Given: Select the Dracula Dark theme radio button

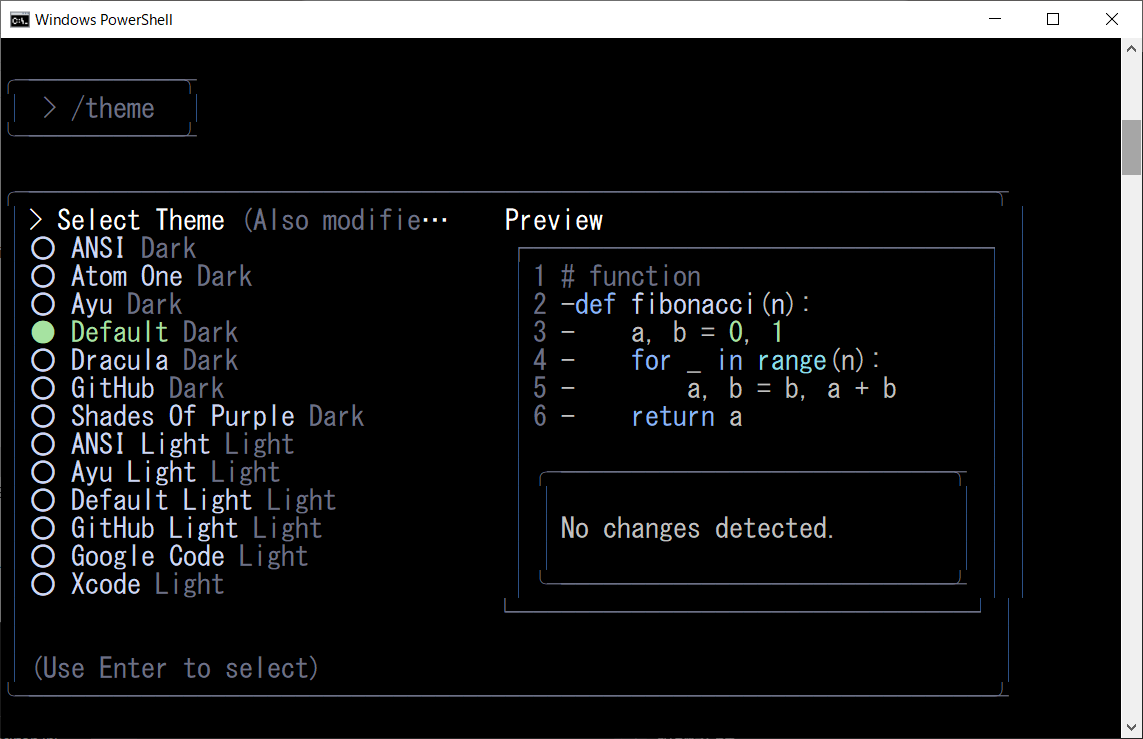Looking at the screenshot, I should point(43,360).
